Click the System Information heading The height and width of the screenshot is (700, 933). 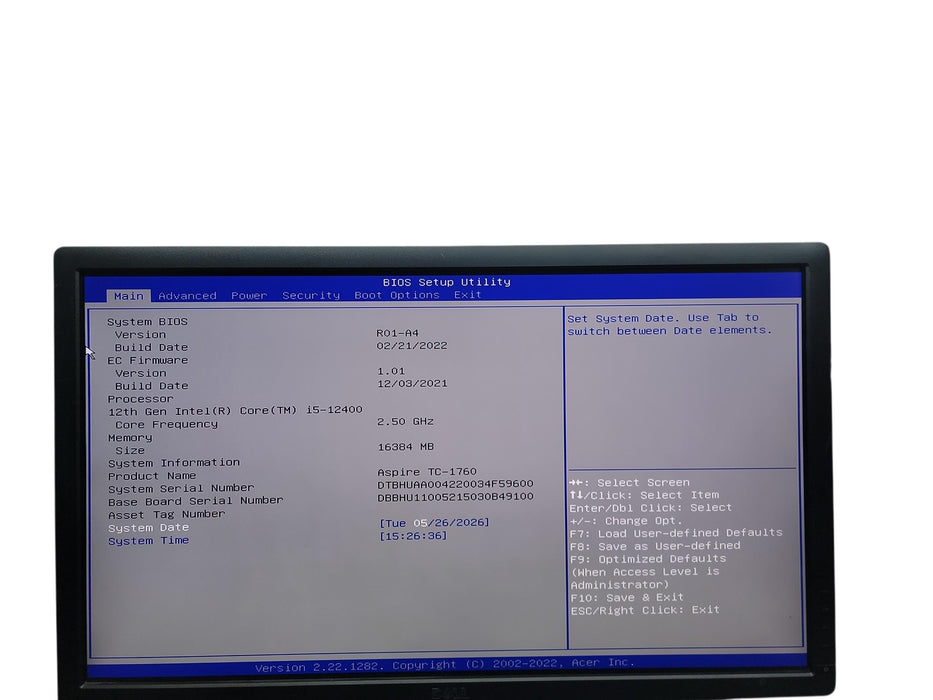(174, 463)
